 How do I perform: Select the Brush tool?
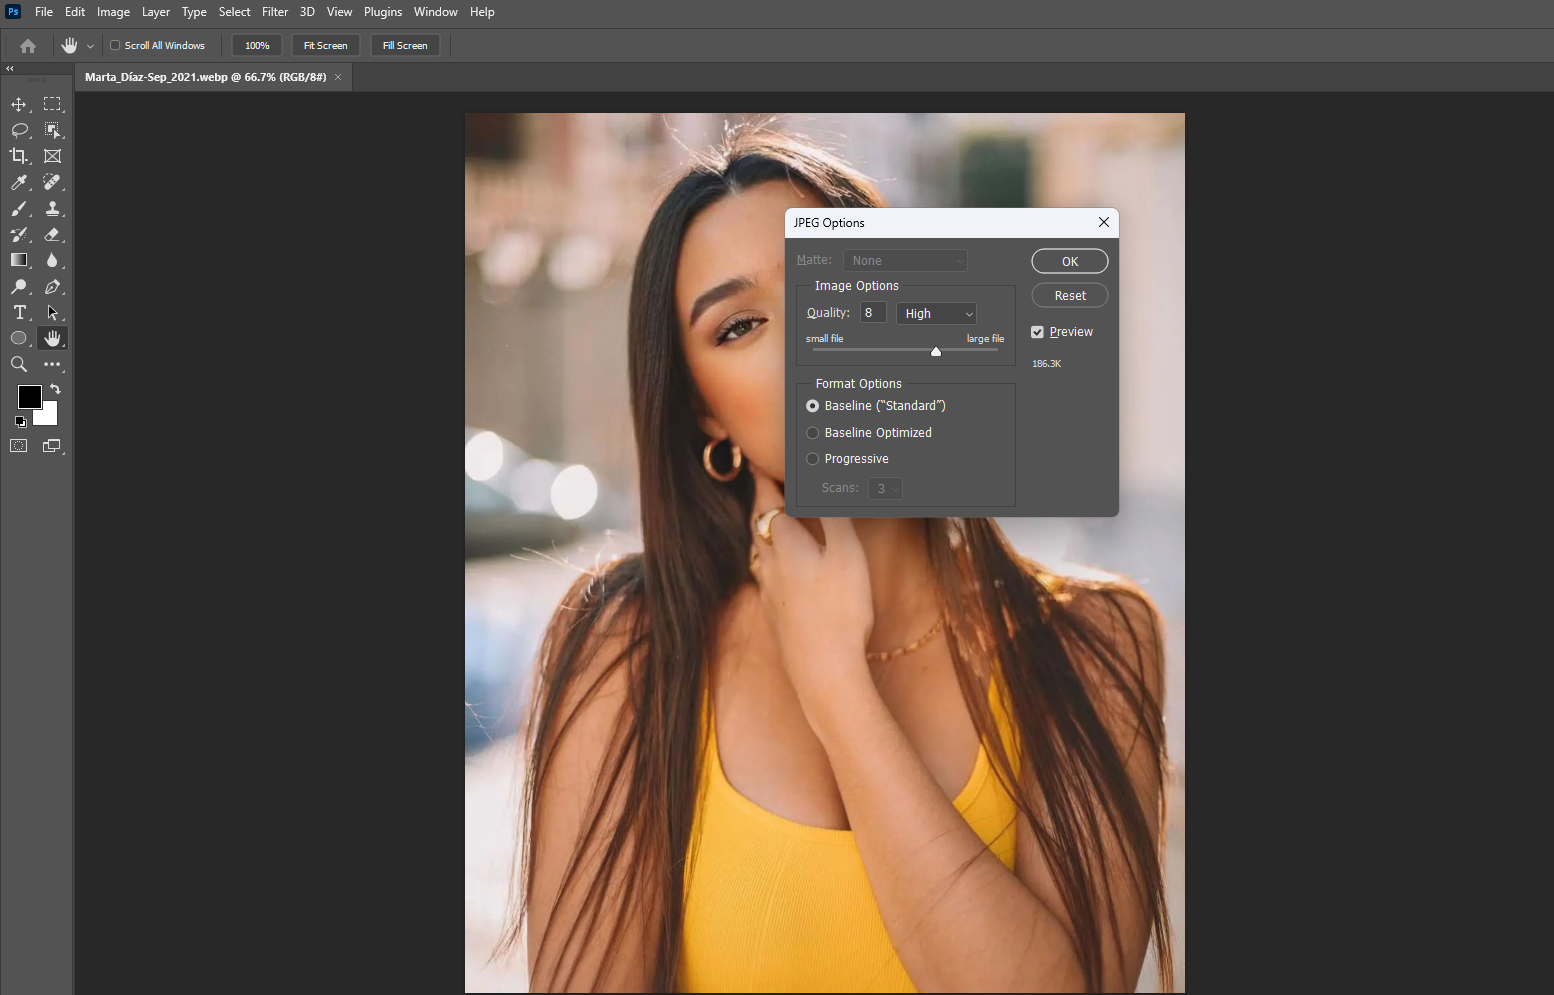[x=19, y=208]
